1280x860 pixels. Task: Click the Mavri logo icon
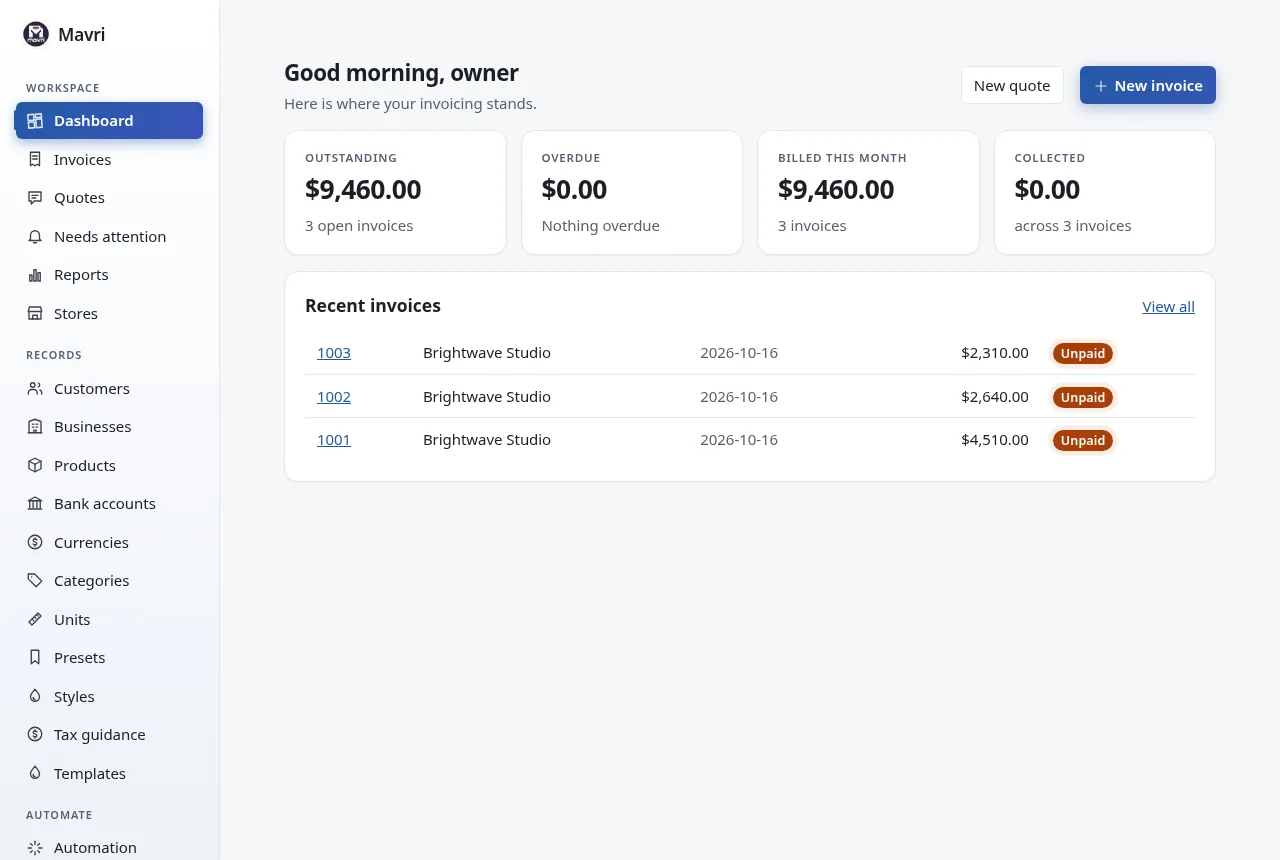pos(36,34)
